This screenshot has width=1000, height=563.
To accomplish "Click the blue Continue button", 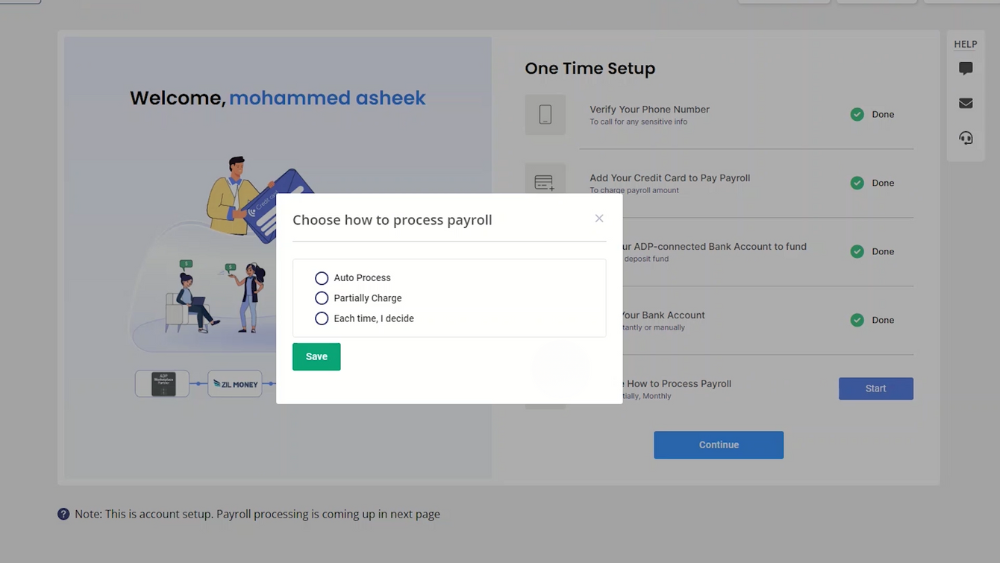I will coord(719,445).
